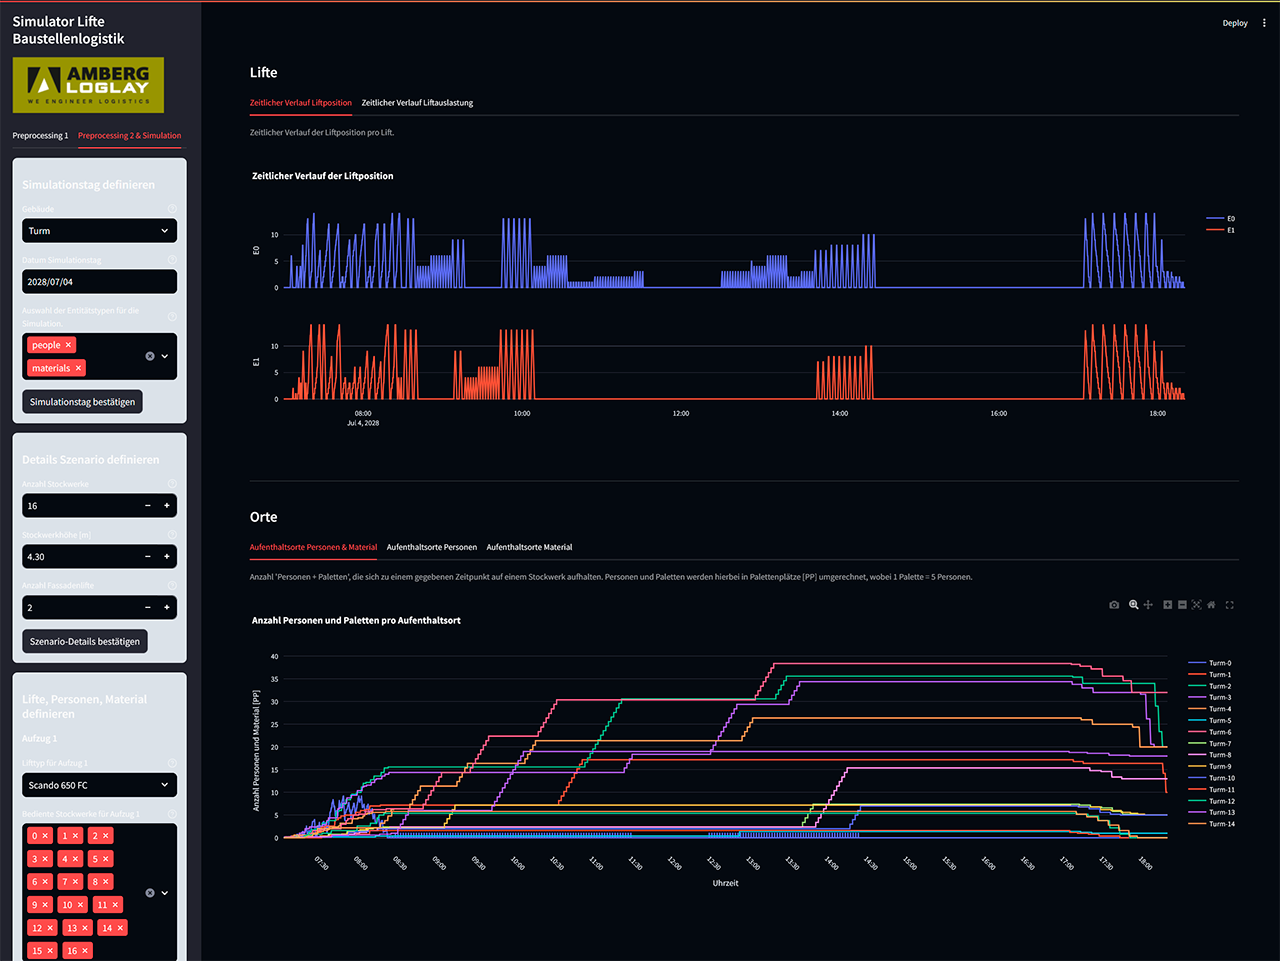
Task: Toggle Turm-0 trace in legend
Action: (1210, 663)
